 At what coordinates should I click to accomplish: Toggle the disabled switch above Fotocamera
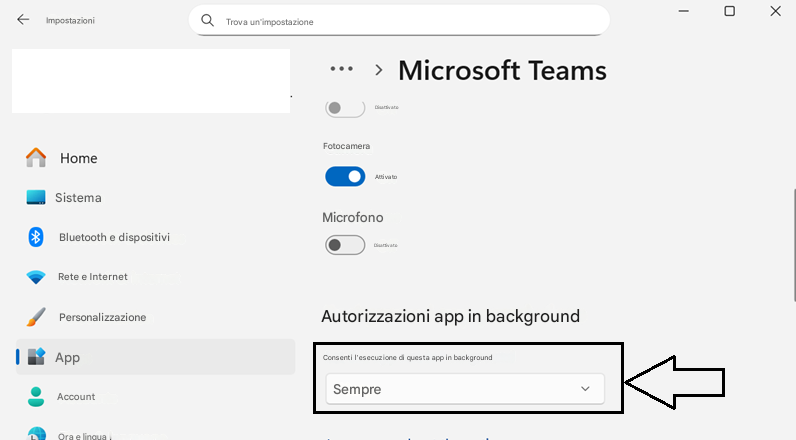pyautogui.click(x=345, y=108)
